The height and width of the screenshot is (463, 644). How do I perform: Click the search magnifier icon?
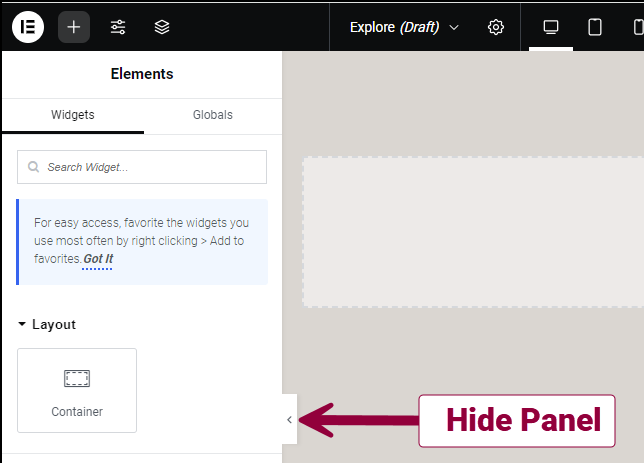(x=33, y=167)
